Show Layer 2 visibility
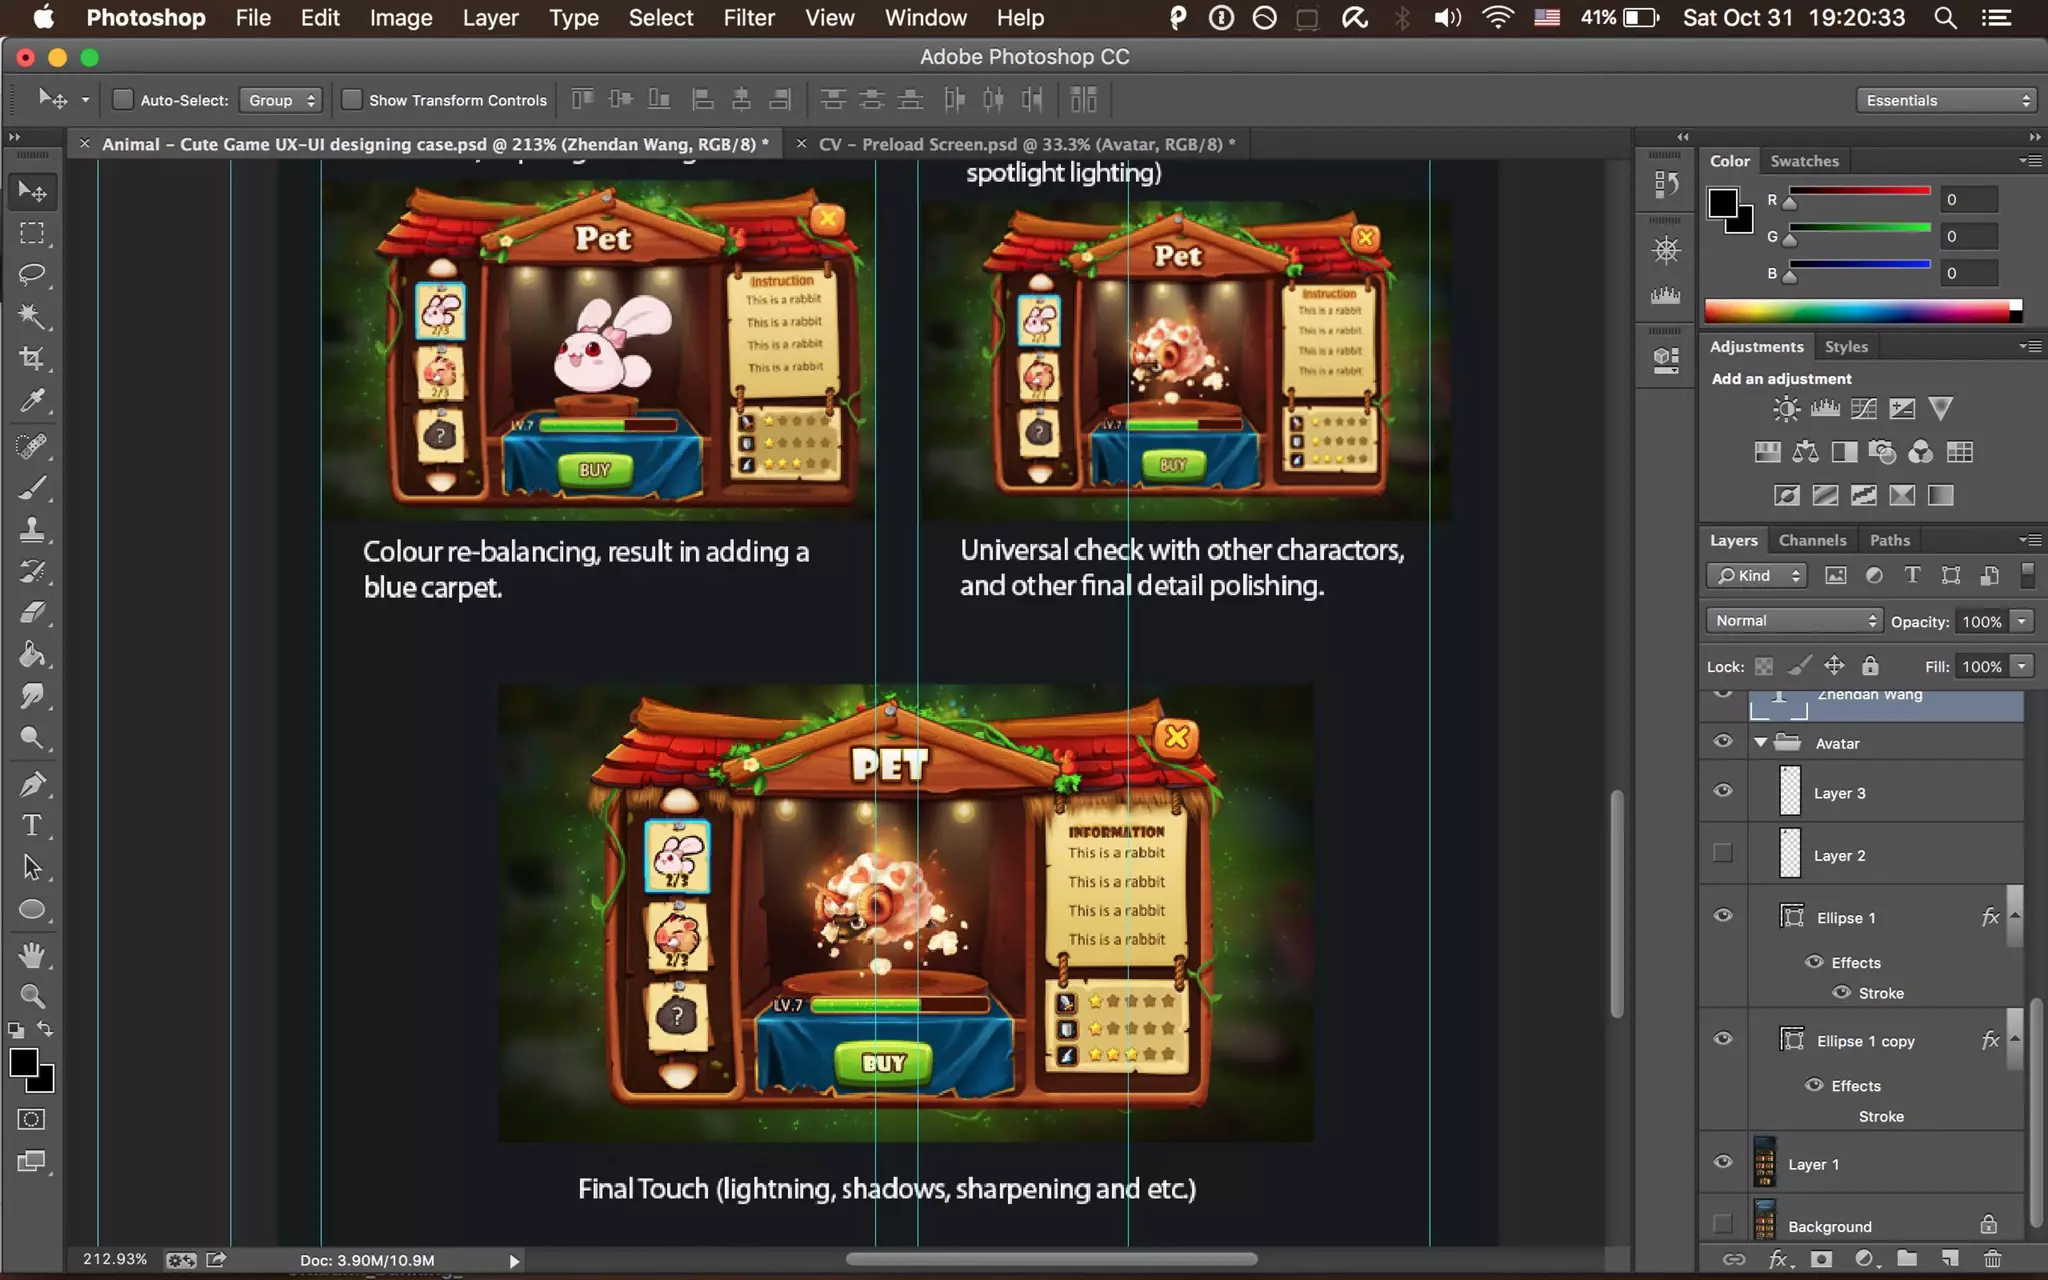 tap(1723, 853)
